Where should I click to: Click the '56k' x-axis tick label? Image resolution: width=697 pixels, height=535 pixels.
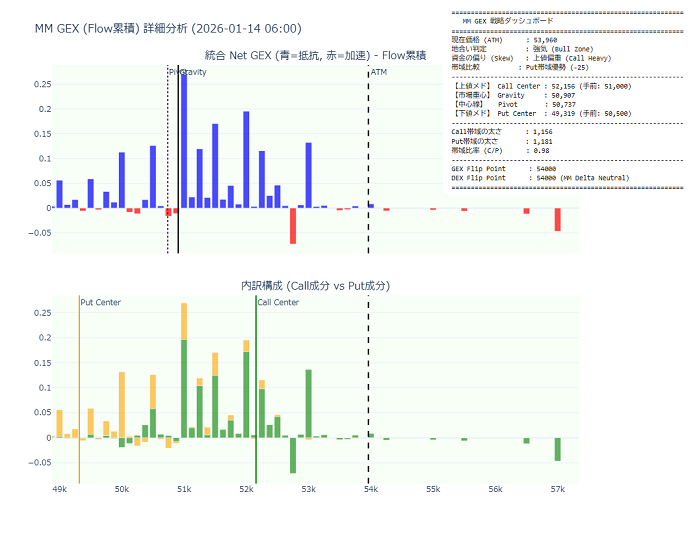point(495,489)
